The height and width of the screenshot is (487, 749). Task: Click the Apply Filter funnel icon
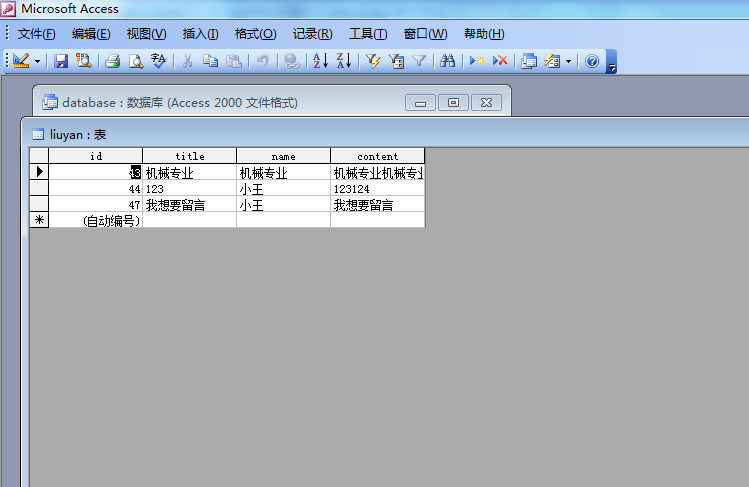coord(419,61)
